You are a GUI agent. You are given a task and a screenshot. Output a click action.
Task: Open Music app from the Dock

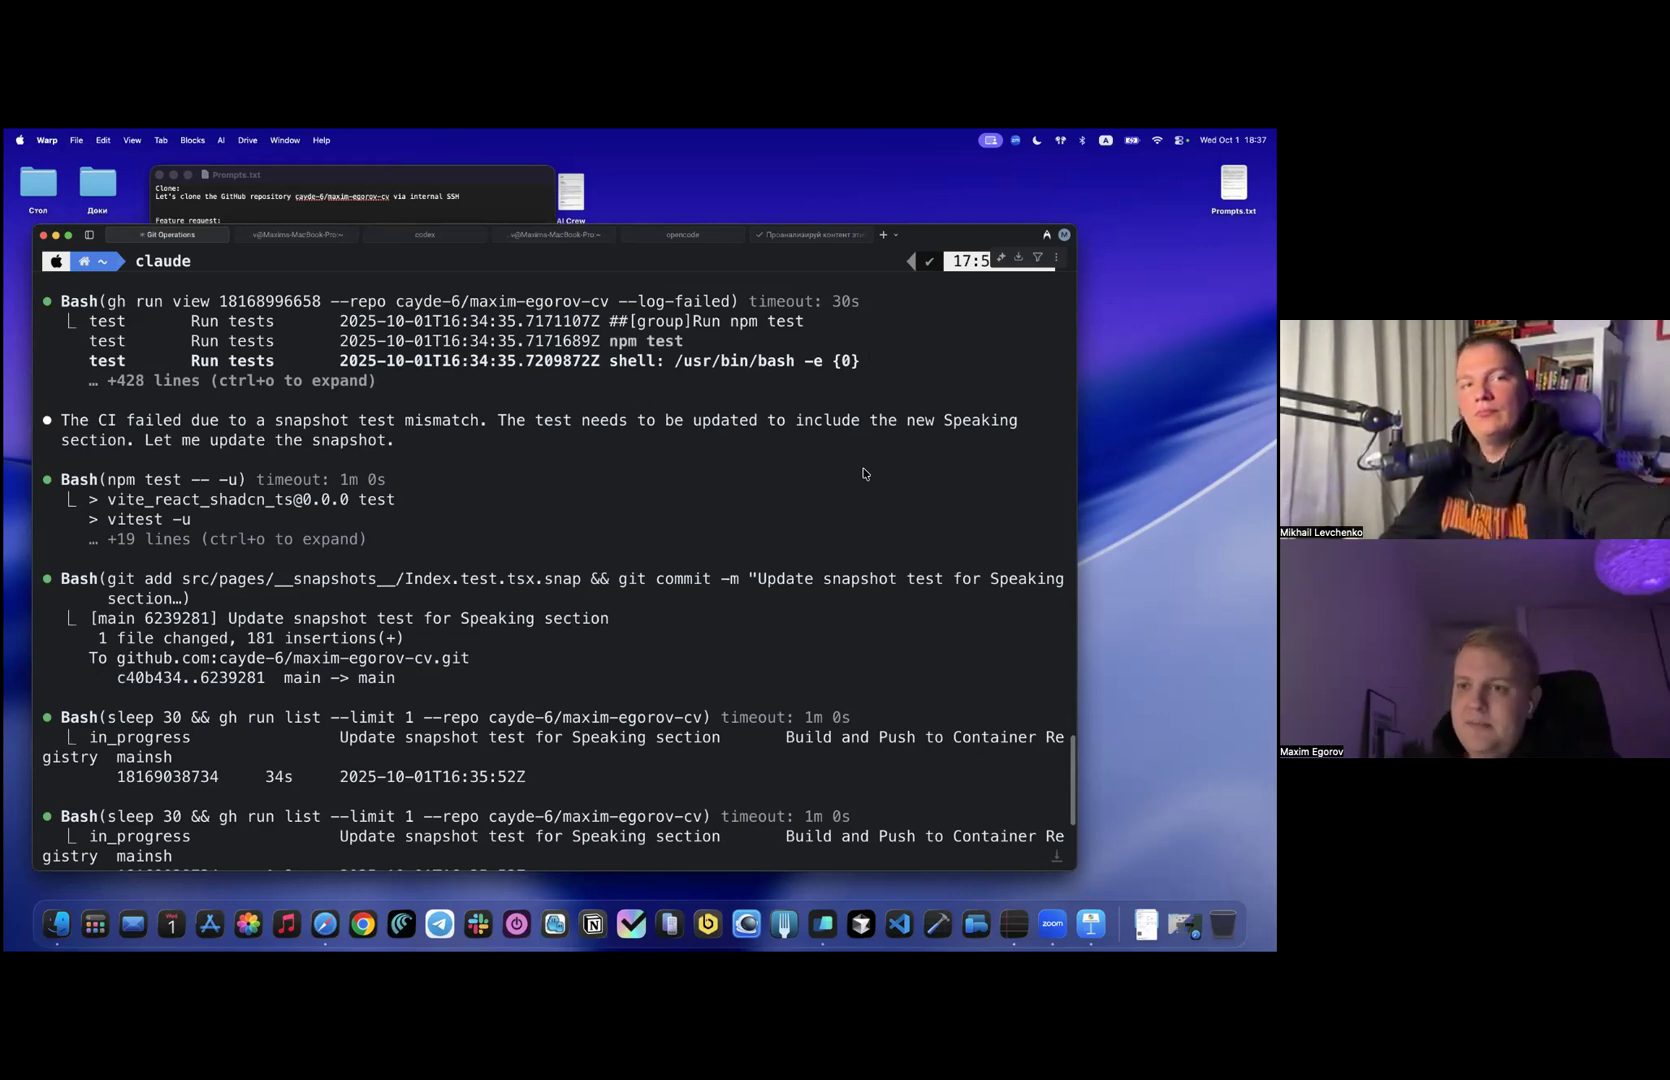tap(287, 924)
